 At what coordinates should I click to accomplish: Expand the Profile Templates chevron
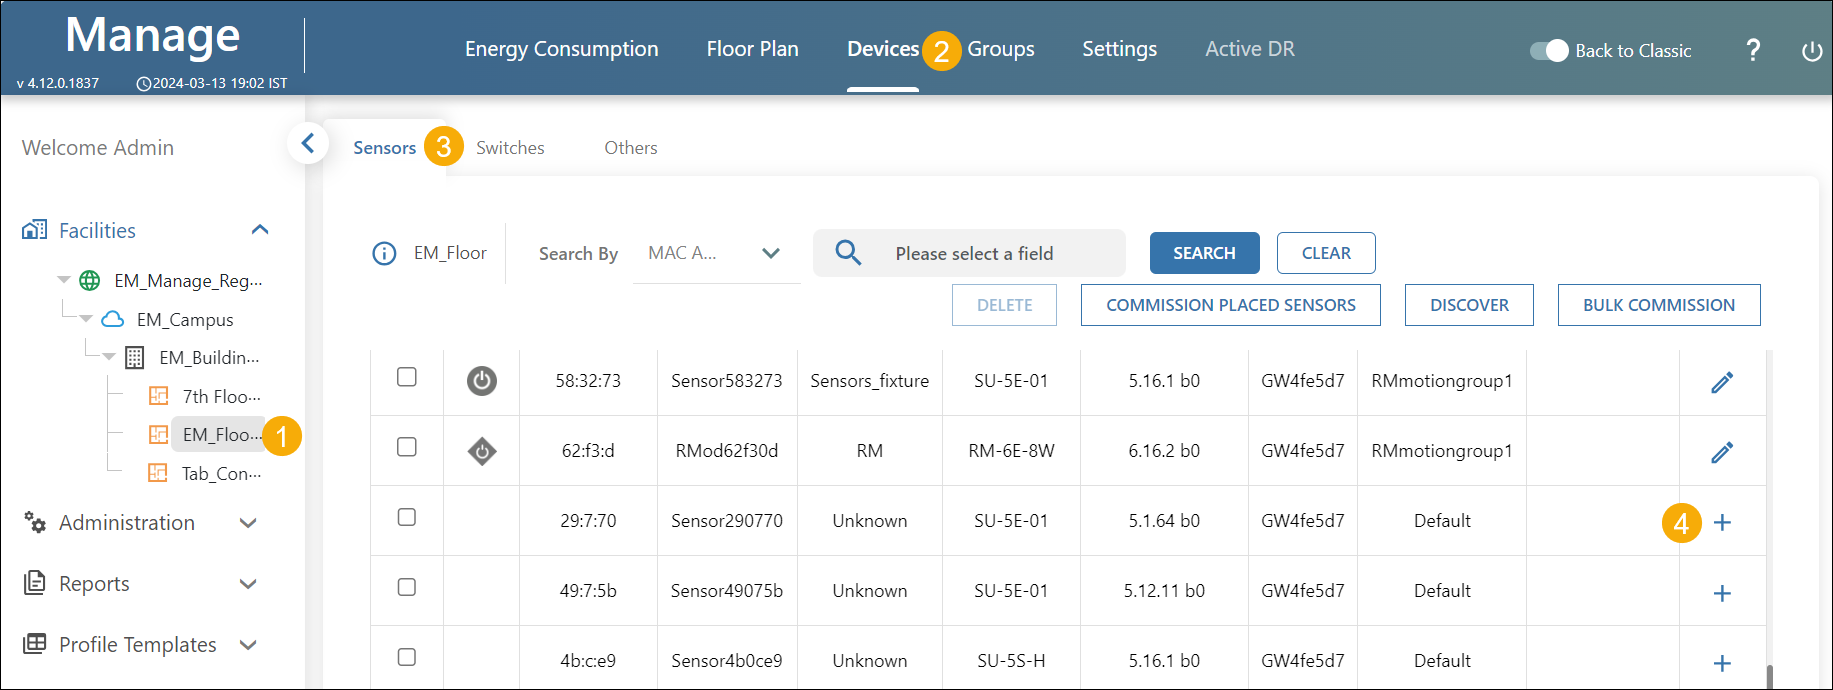pos(249,645)
